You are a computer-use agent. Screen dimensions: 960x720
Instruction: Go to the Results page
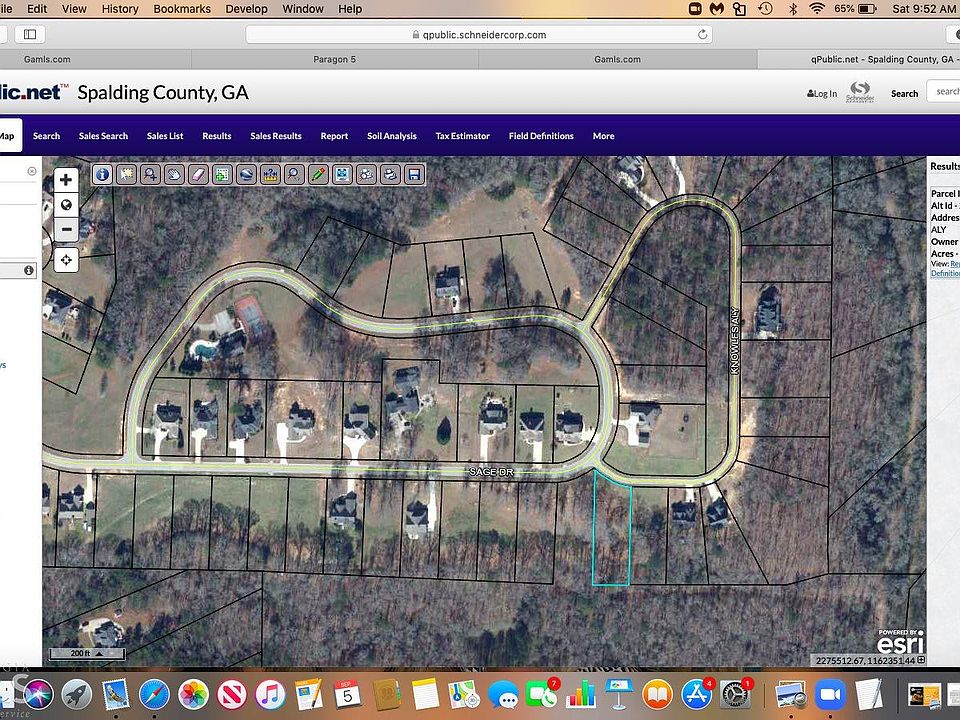pos(217,136)
